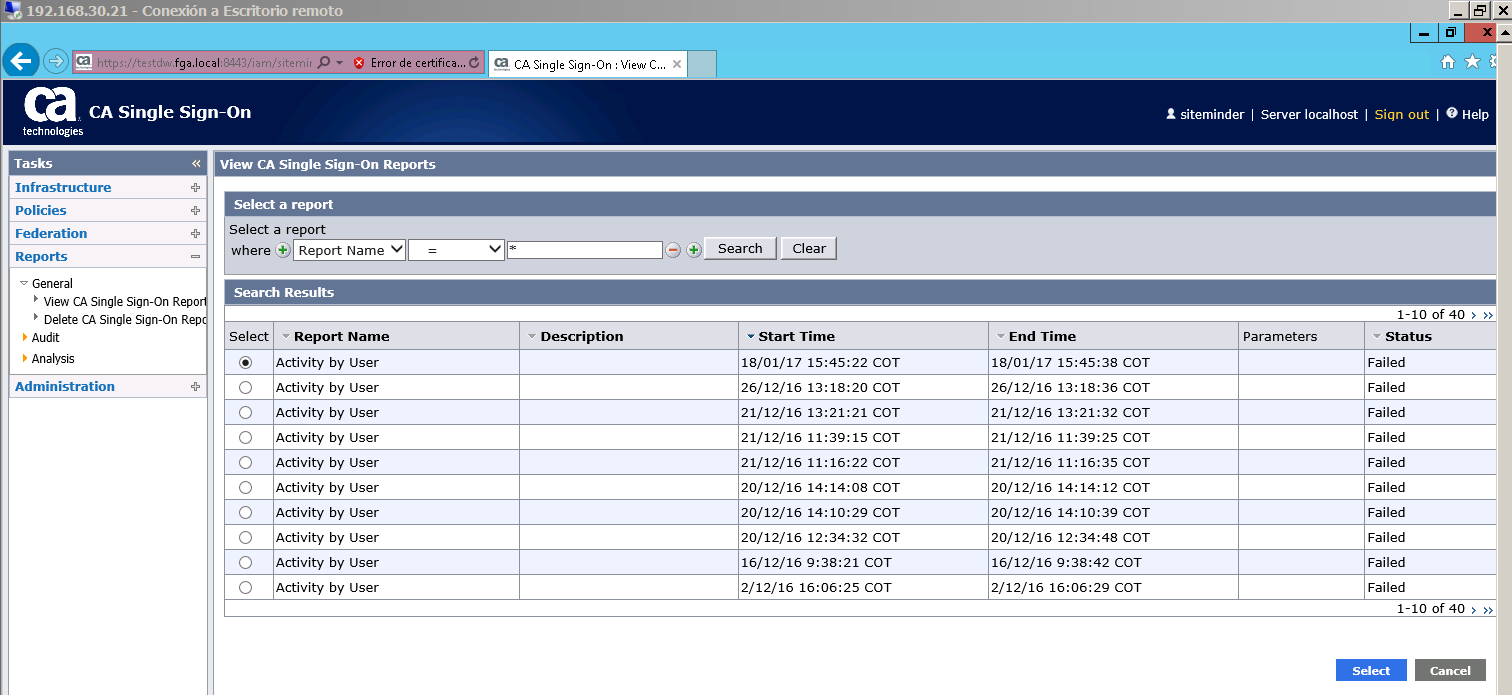Click the refresh icon in the address bar
1512x695 pixels.
click(x=474, y=63)
